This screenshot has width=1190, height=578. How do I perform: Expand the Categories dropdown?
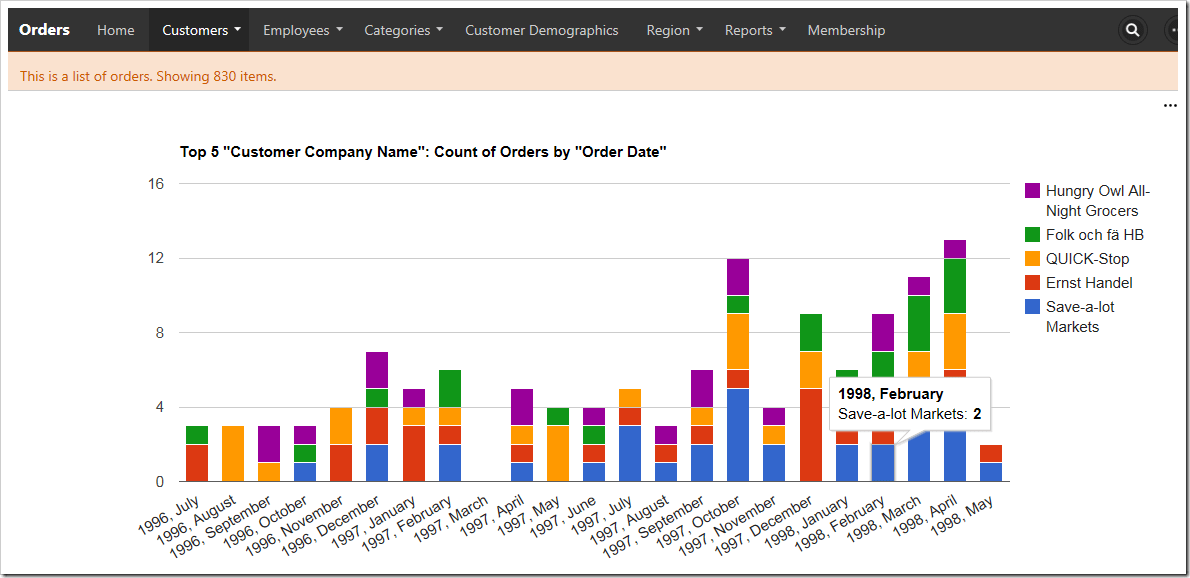coord(401,30)
